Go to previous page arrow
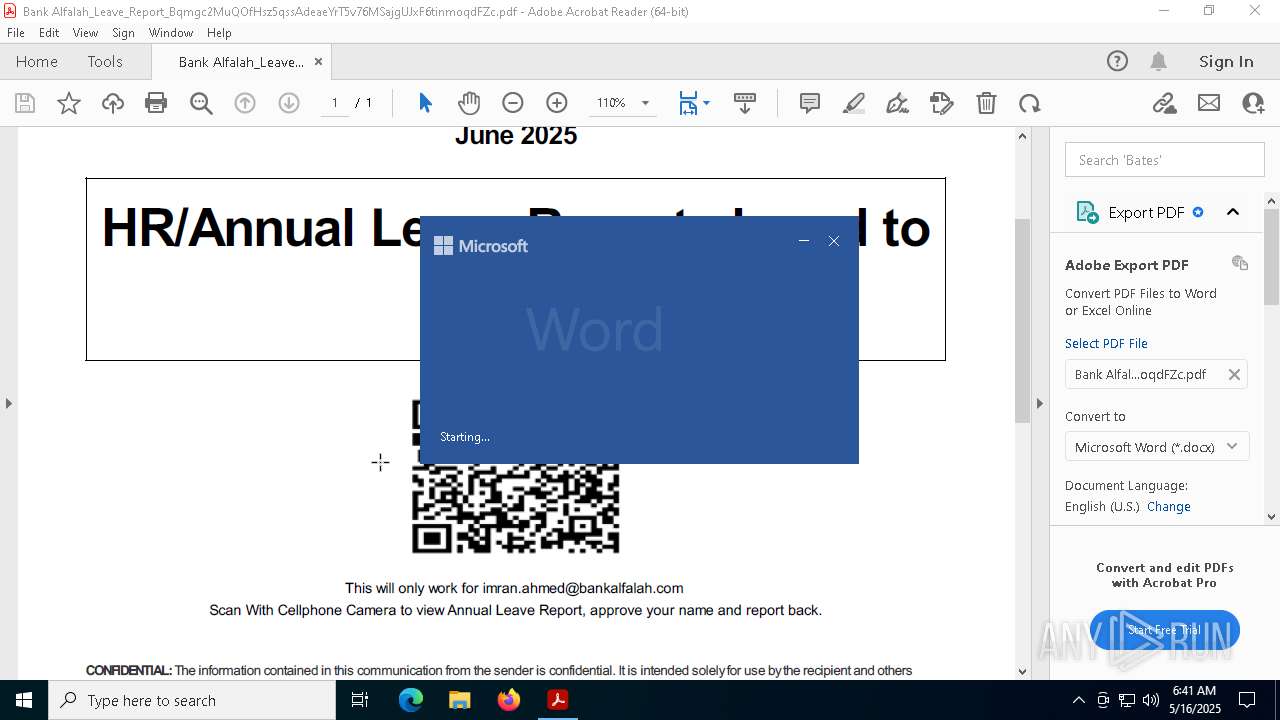Screen dimensions: 1280x720 click(245, 103)
